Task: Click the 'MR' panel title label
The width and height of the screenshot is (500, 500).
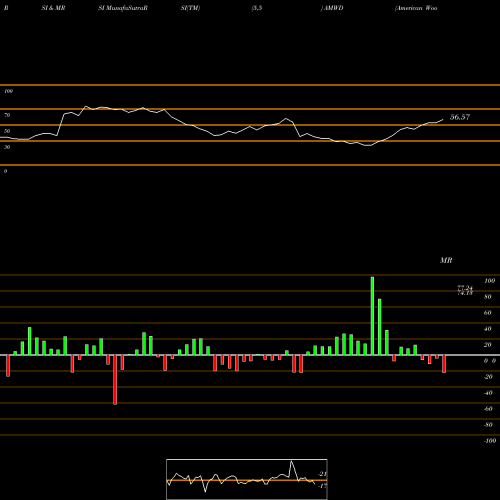Action: tap(446, 260)
